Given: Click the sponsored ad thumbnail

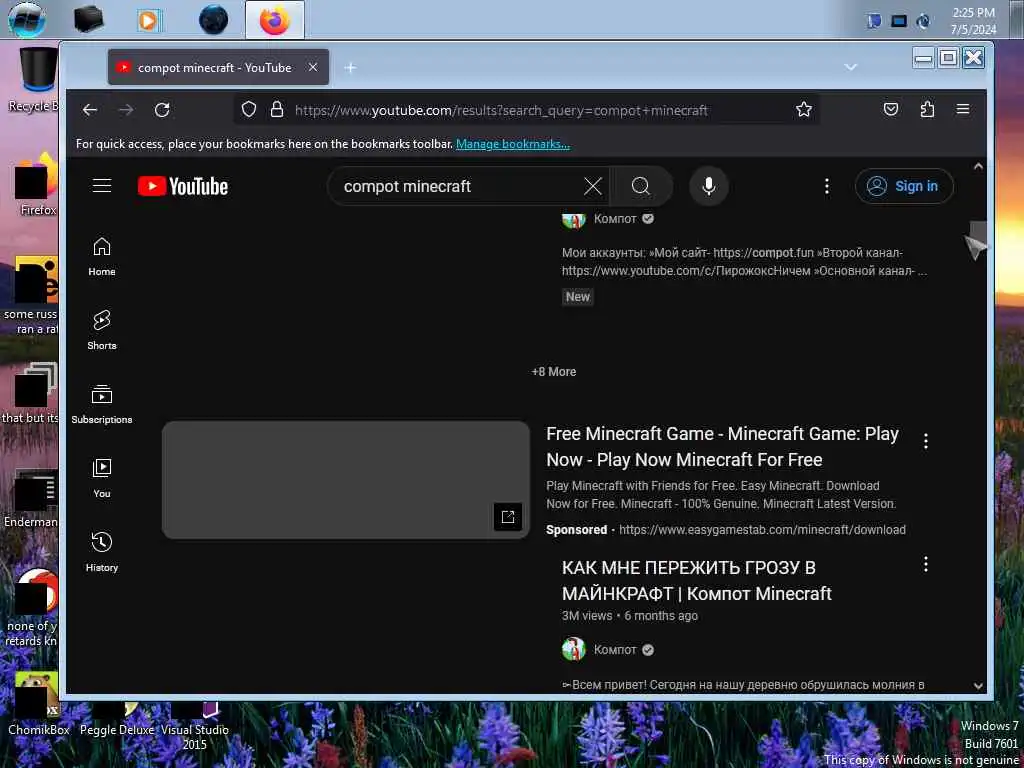Looking at the screenshot, I should point(345,480).
